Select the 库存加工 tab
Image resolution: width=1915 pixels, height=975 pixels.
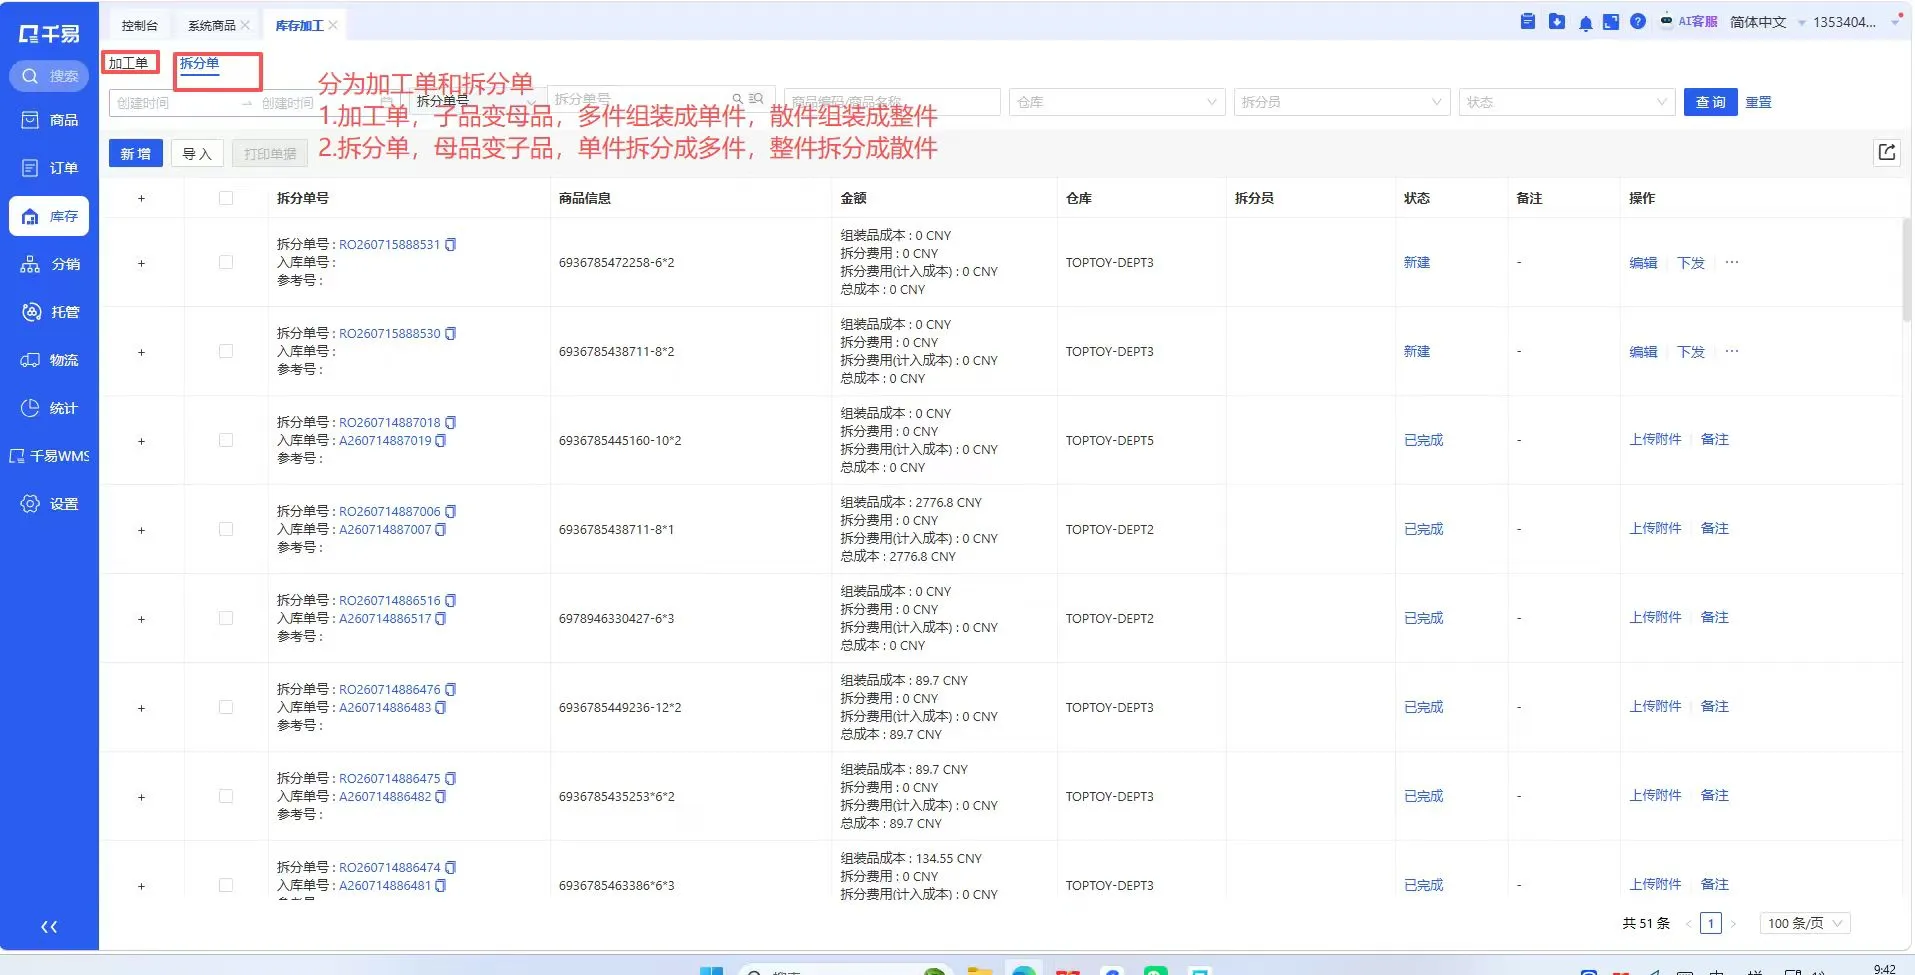299,25
